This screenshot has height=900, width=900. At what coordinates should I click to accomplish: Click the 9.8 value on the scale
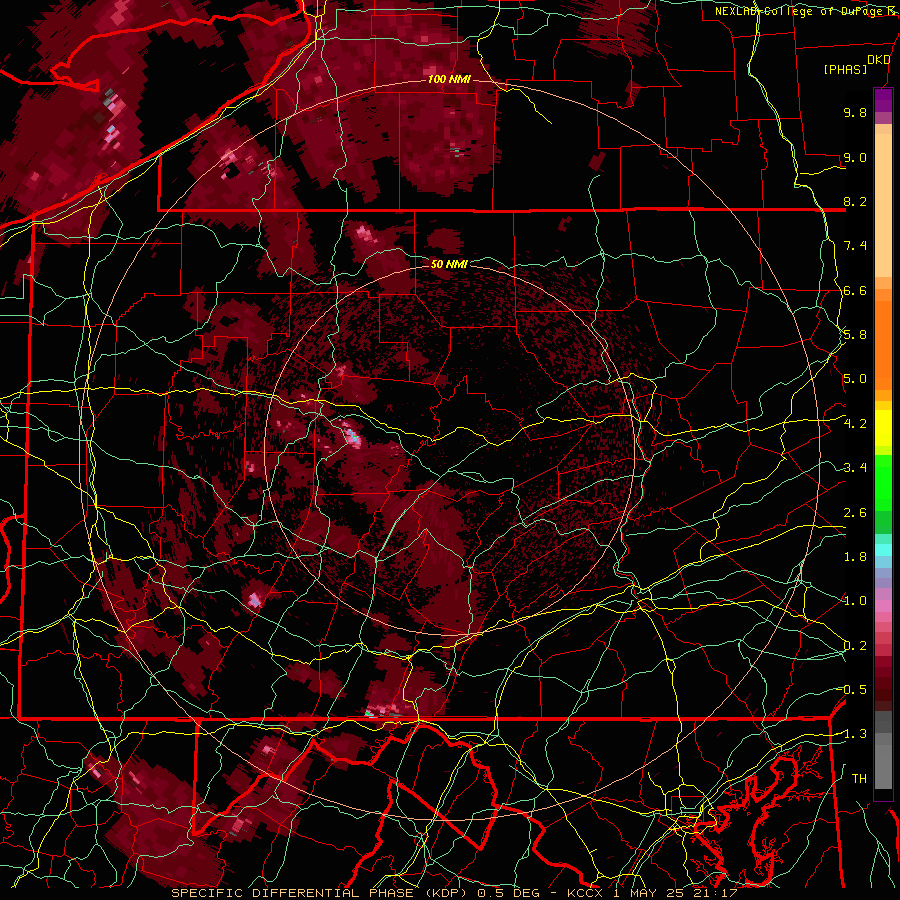855,112
